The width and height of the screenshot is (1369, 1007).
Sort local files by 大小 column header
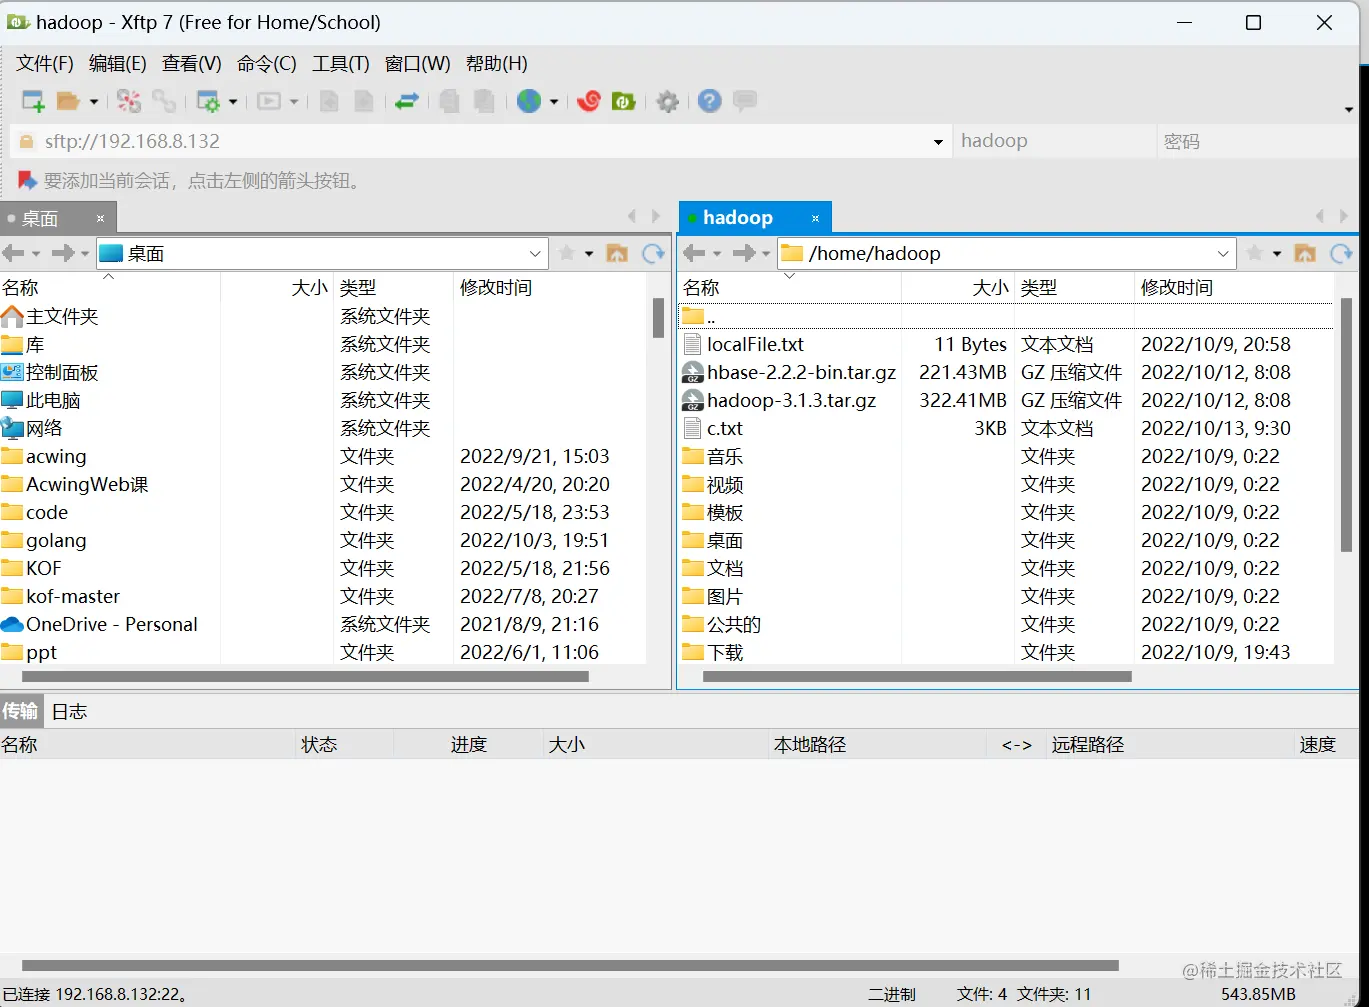(x=277, y=288)
